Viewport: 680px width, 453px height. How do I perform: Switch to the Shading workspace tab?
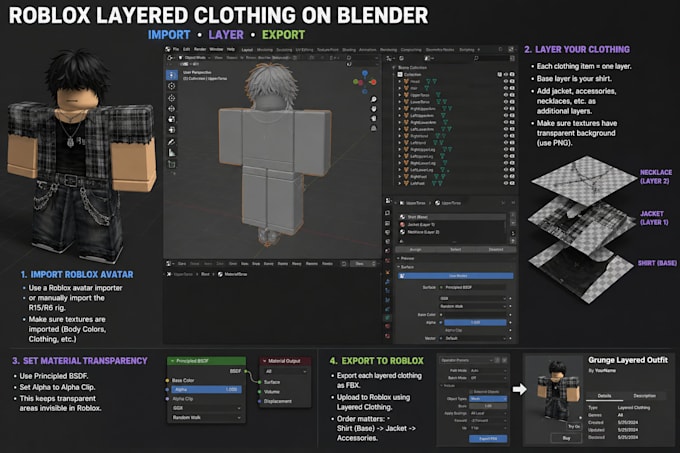click(349, 50)
